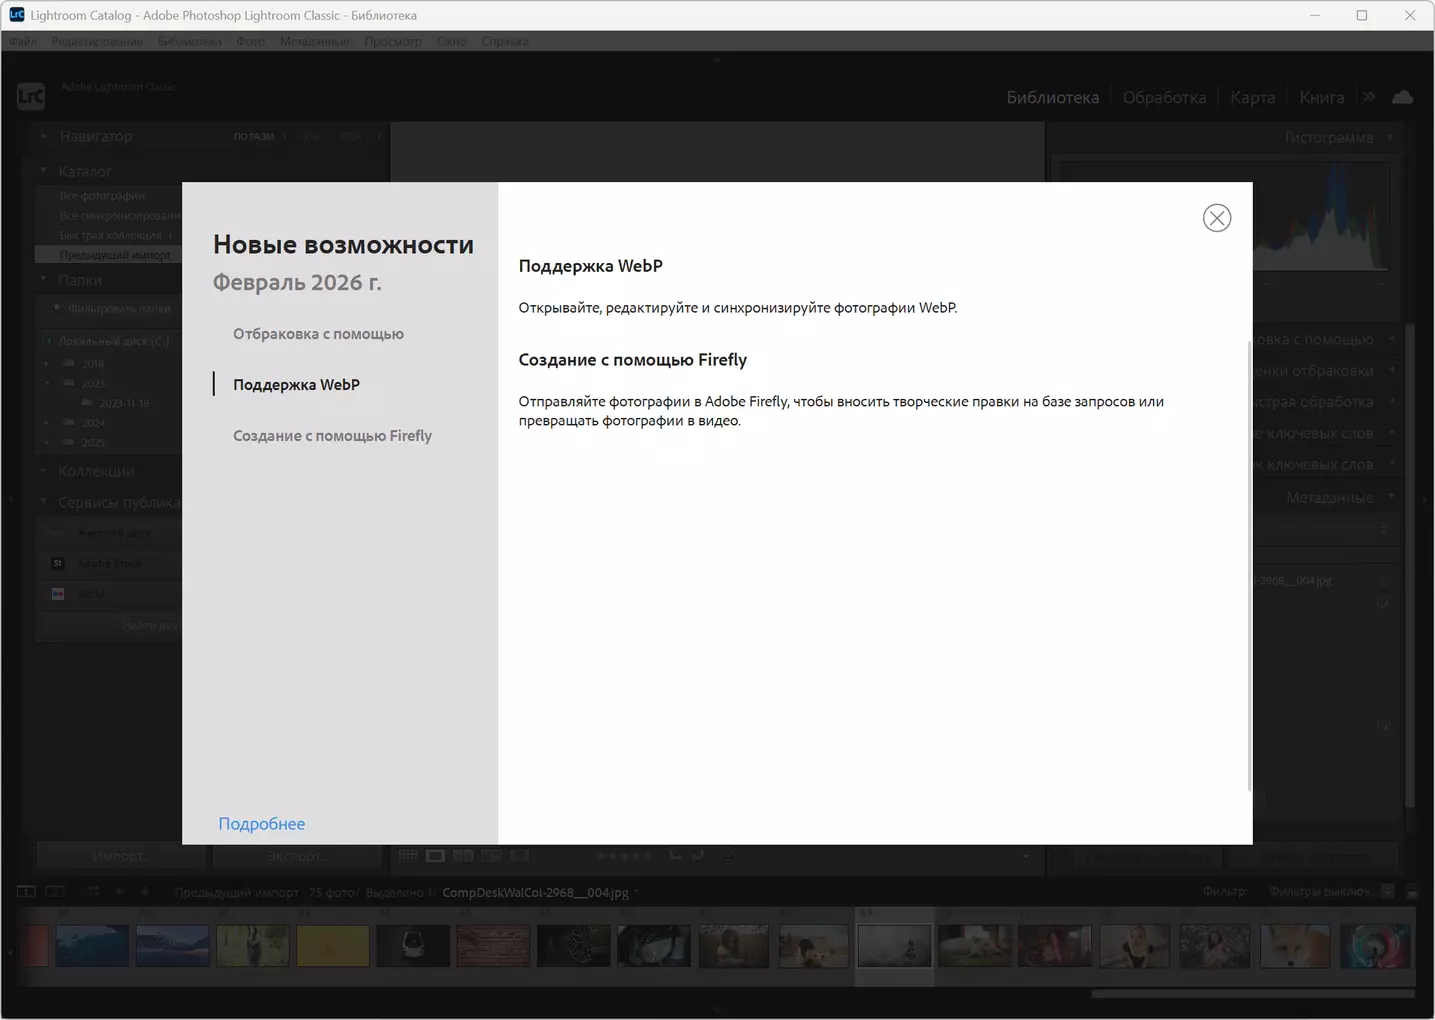Open the Подробнее link
Image resolution: width=1435 pixels, height=1020 pixels.
[x=262, y=824]
